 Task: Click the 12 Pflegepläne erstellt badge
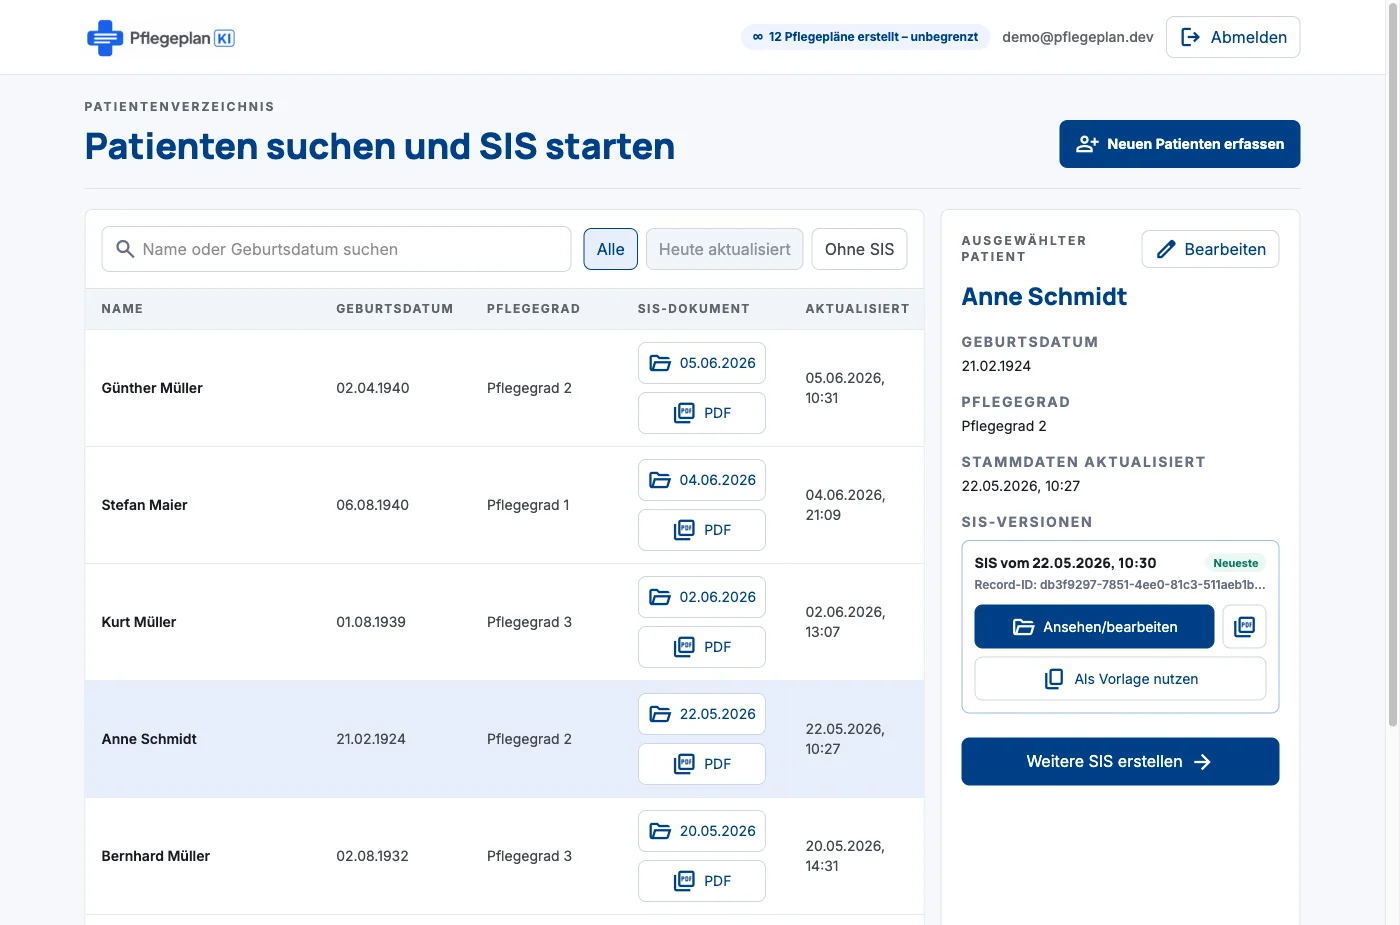(x=866, y=37)
